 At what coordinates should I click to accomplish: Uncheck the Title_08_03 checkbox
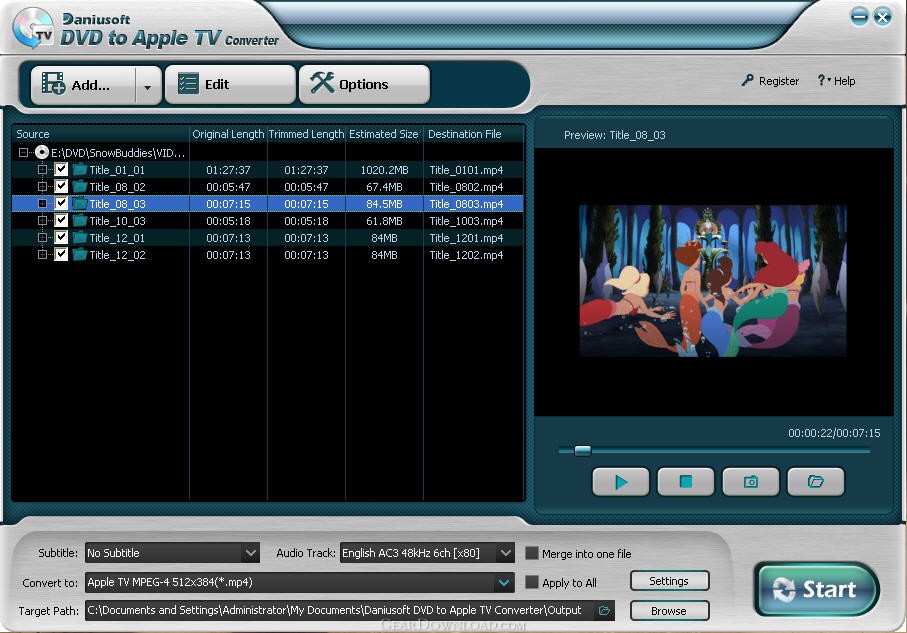point(61,203)
